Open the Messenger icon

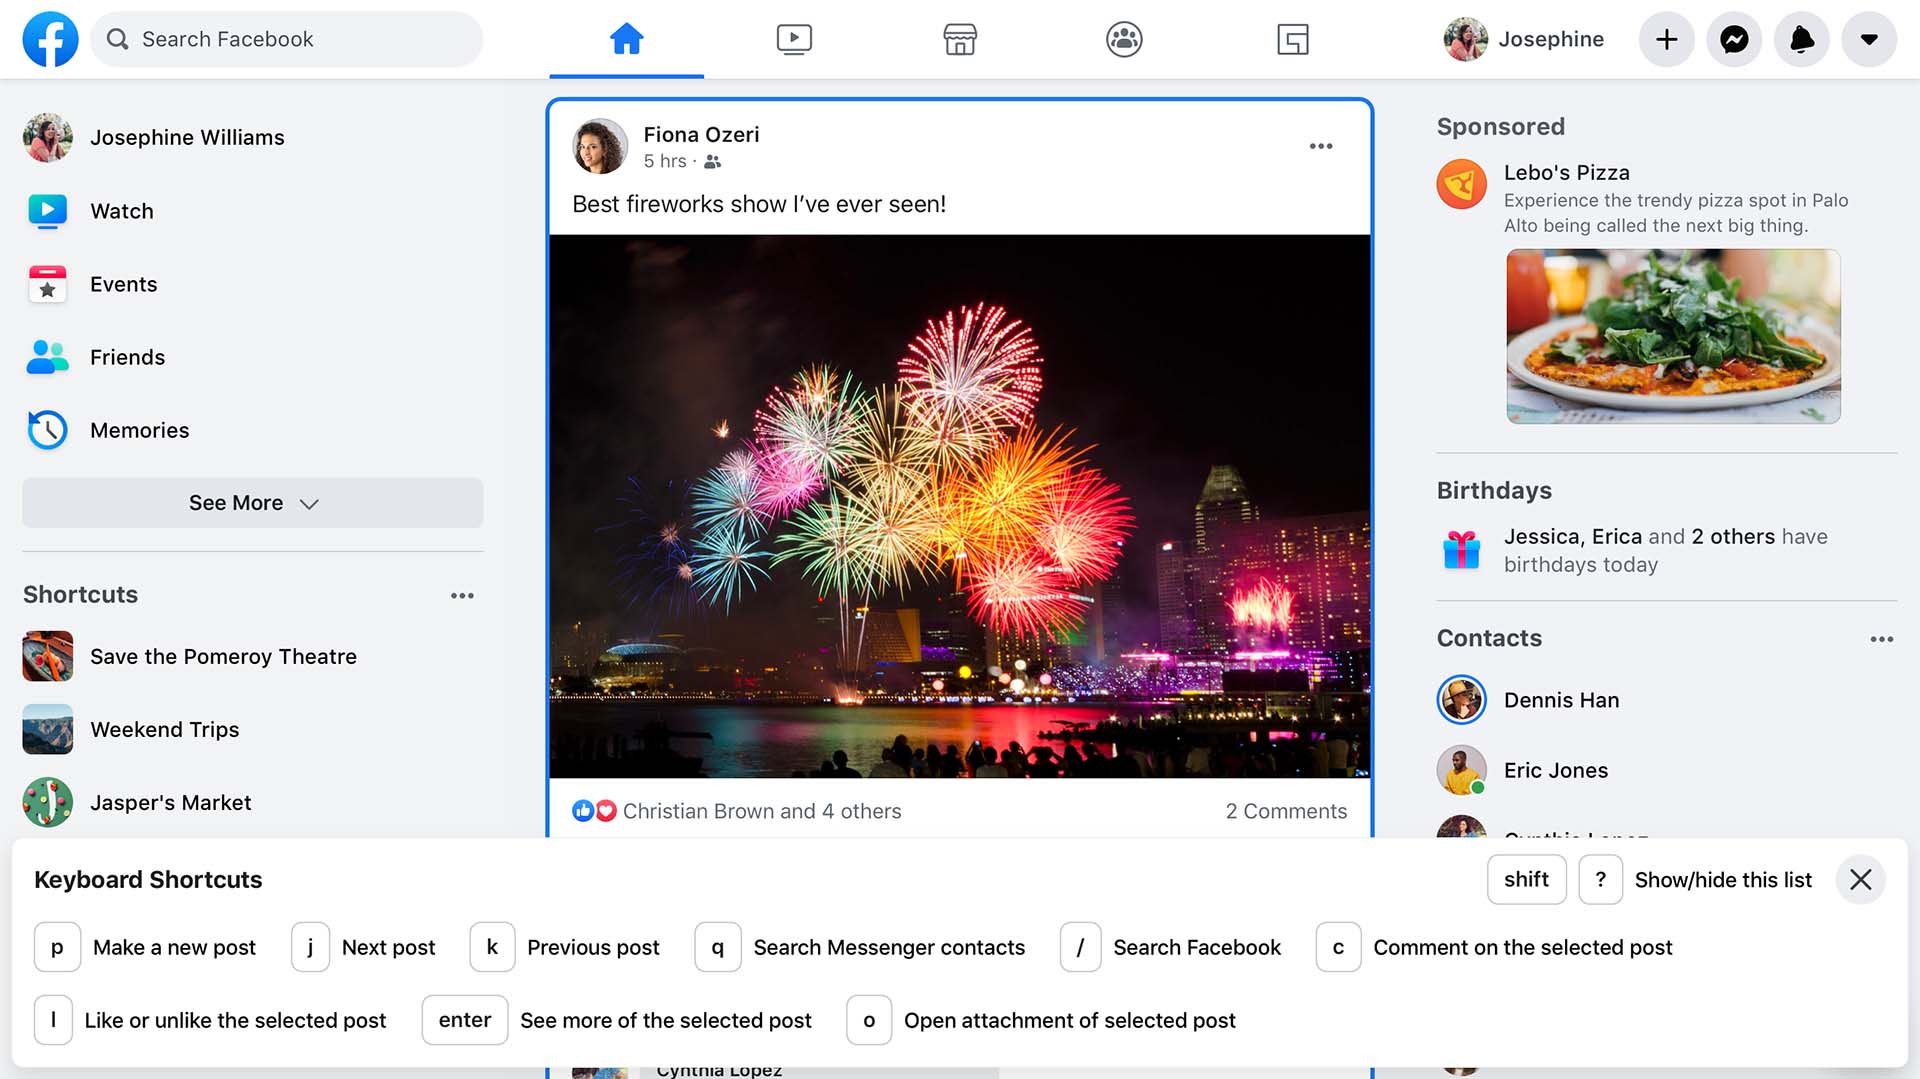[x=1733, y=39]
